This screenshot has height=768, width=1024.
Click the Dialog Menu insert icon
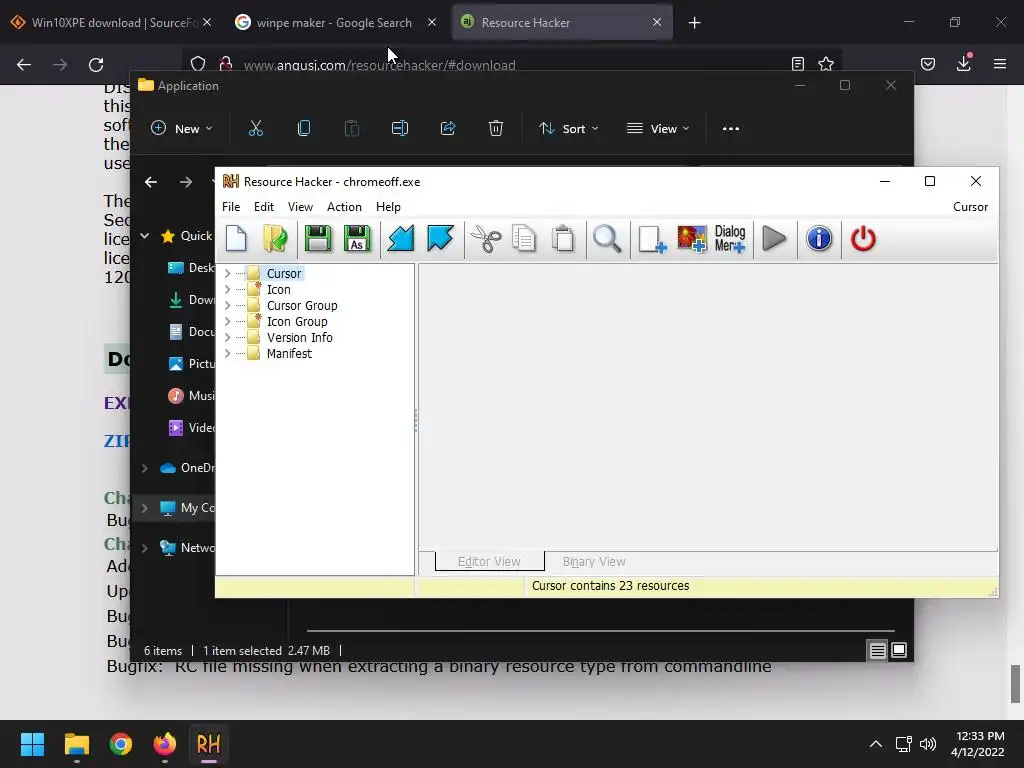[x=730, y=238]
